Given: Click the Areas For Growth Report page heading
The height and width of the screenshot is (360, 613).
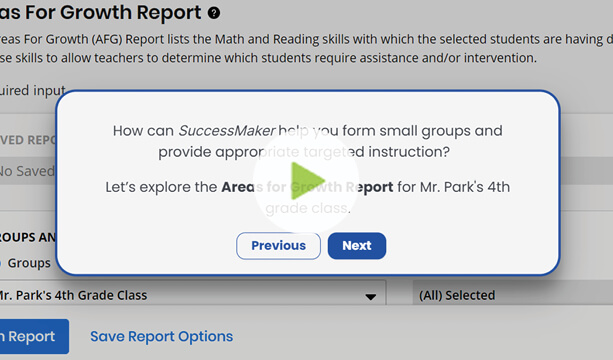Looking at the screenshot, I should 100,13.
